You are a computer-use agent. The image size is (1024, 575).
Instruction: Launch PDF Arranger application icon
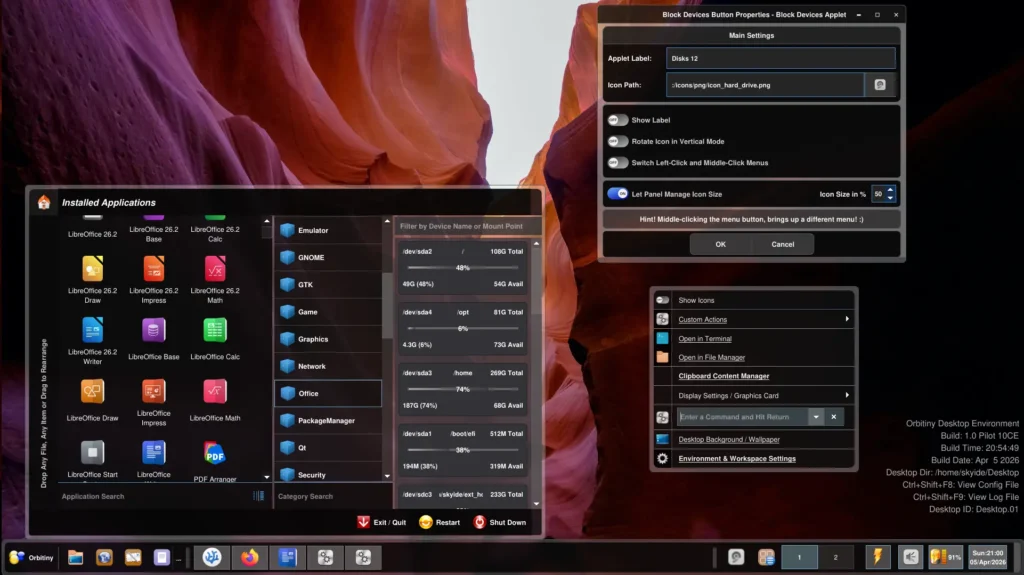click(x=214, y=453)
